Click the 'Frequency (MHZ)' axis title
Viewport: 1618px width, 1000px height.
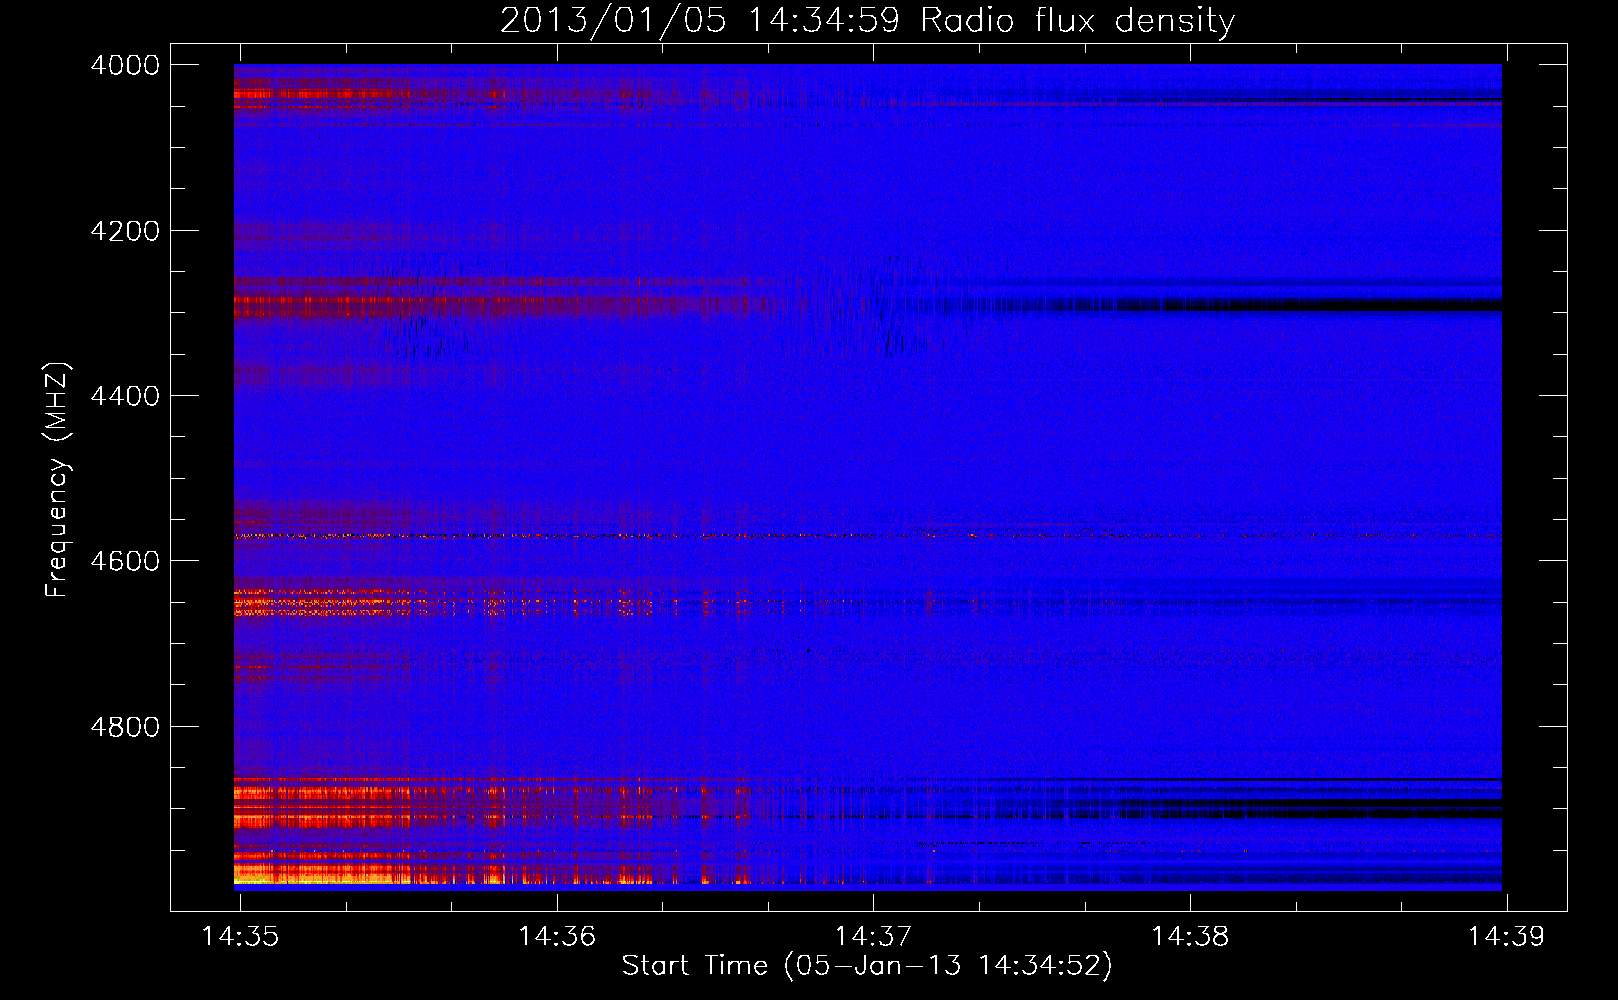(x=57, y=480)
